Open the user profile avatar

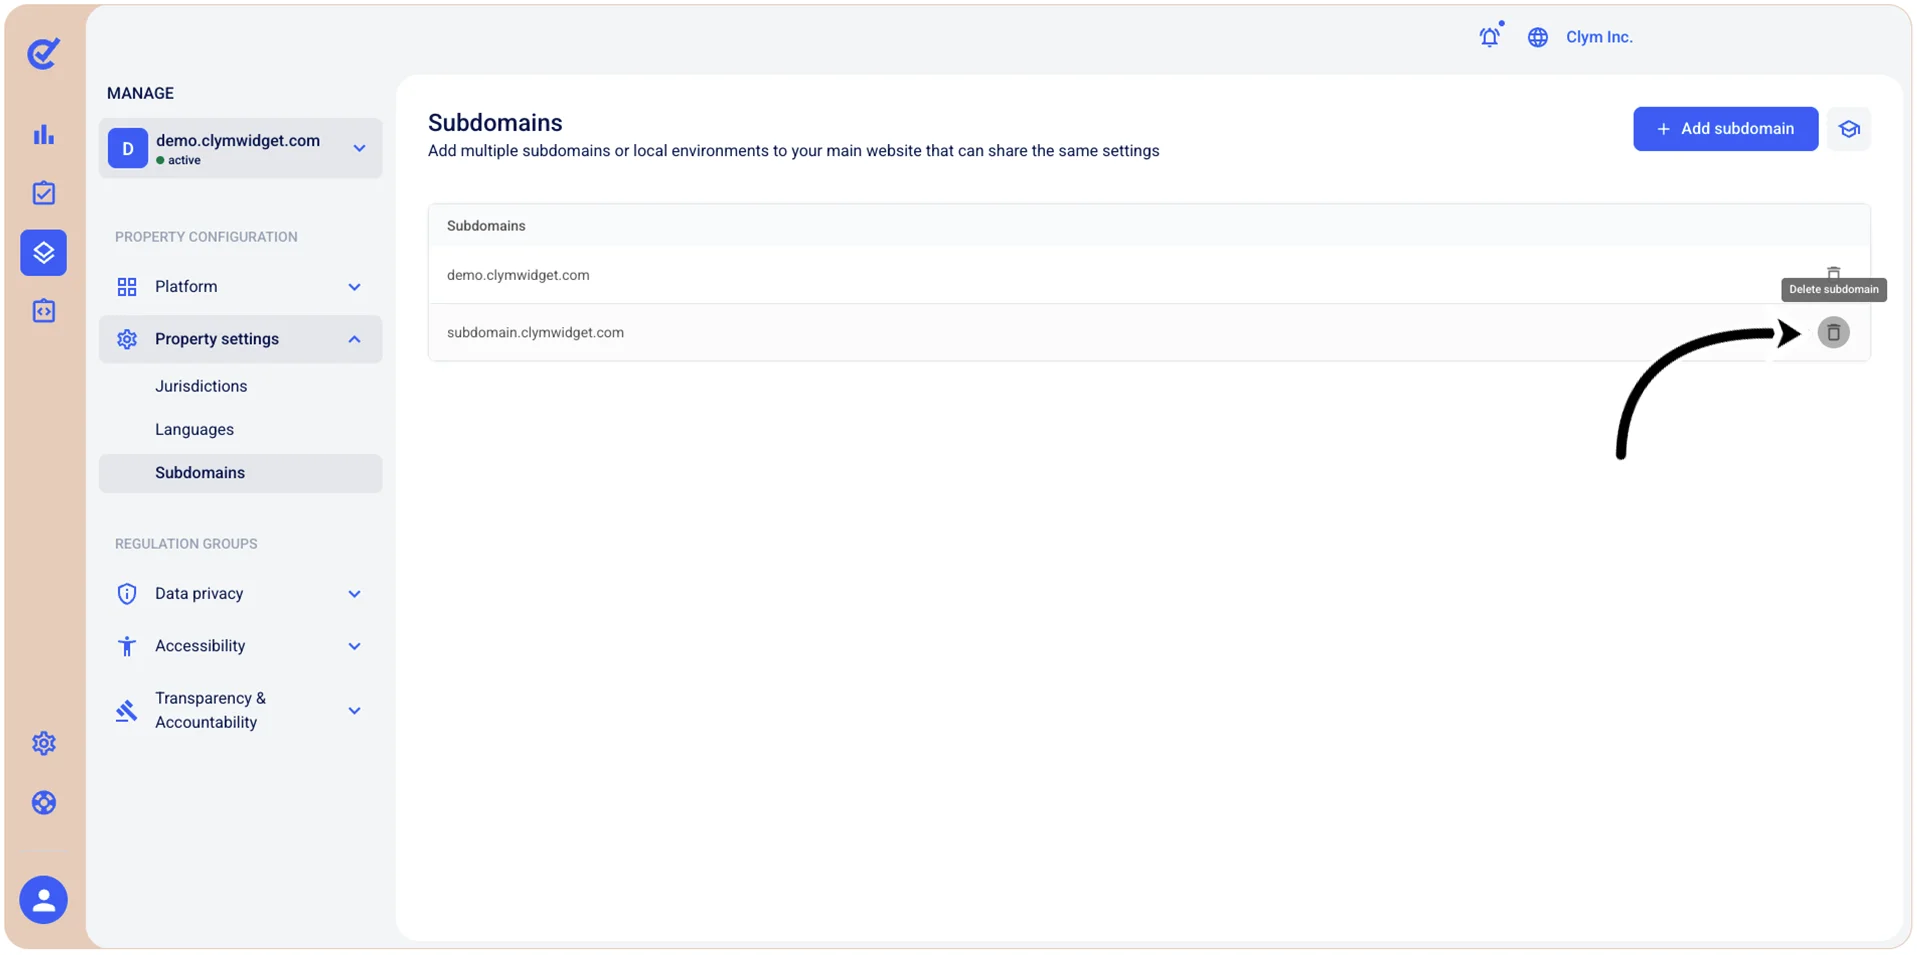pyautogui.click(x=43, y=900)
